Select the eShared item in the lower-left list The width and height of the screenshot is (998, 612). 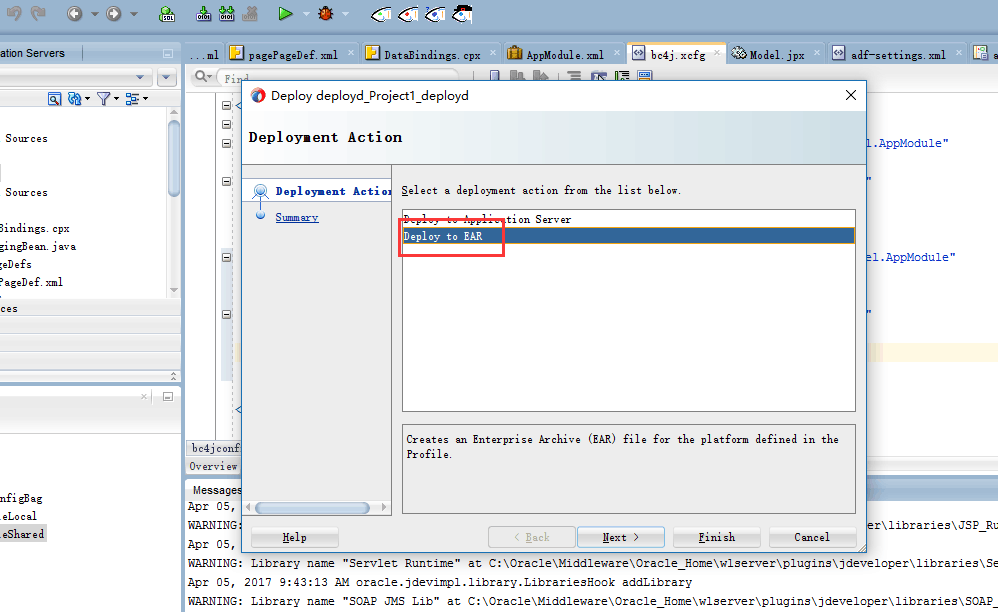click(x=23, y=534)
